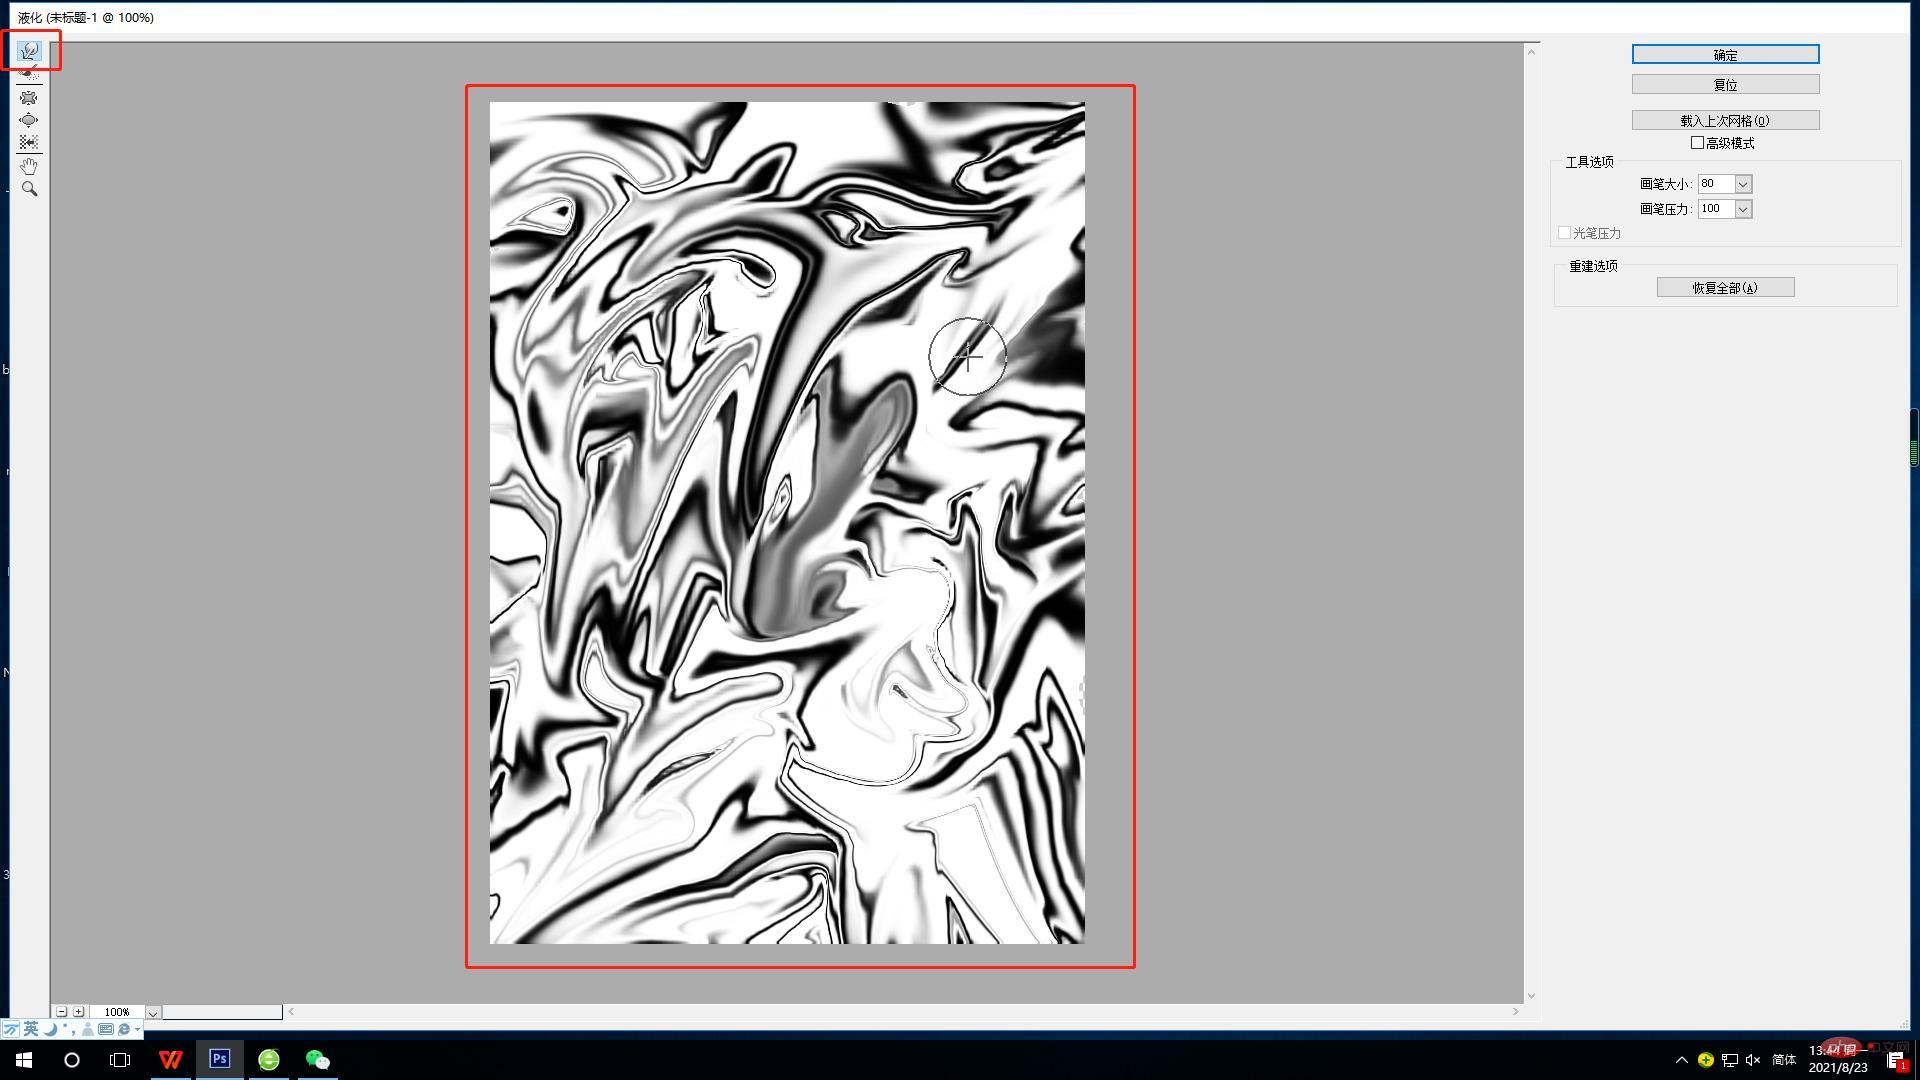The height and width of the screenshot is (1080, 1920).
Task: Enable the 高级模式 advanced mode checkbox
Action: tap(1697, 143)
